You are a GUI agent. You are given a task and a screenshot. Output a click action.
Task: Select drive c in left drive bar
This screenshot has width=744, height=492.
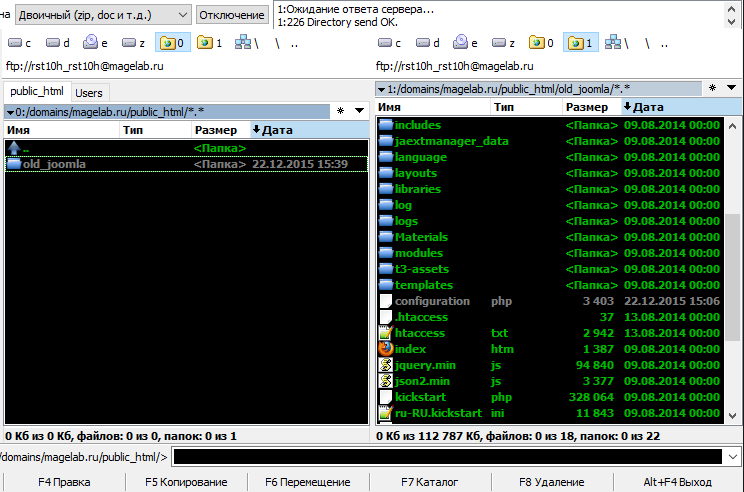click(20, 43)
